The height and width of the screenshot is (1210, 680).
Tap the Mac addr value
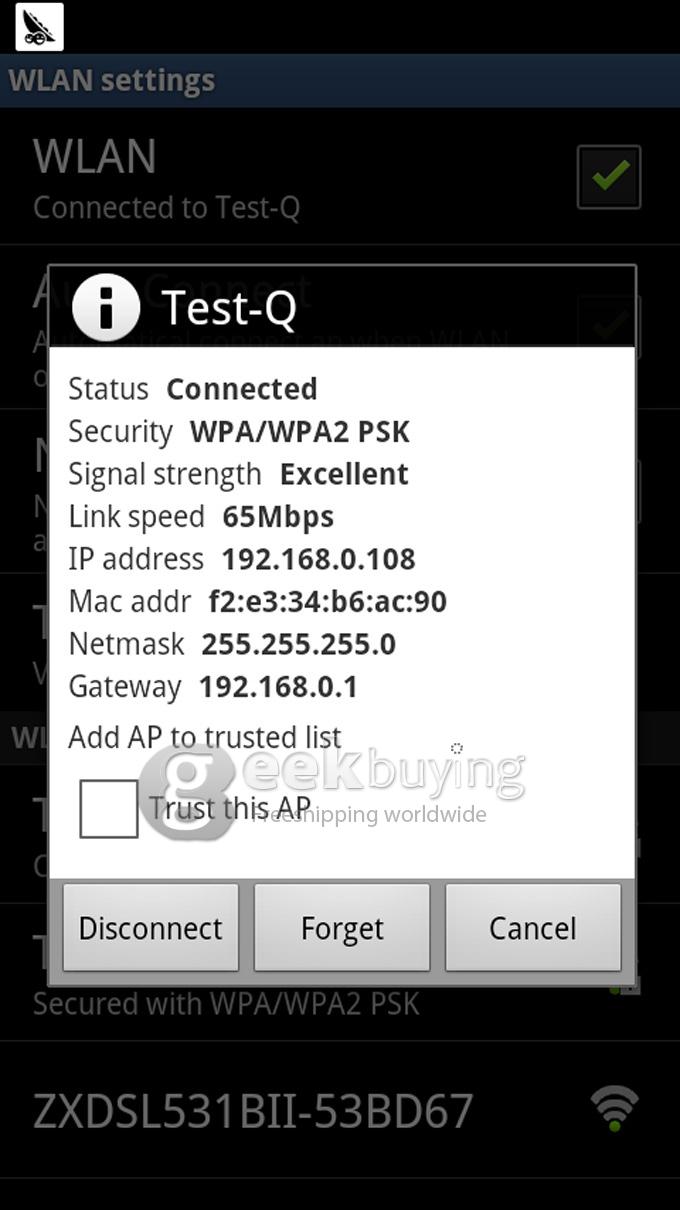pyautogui.click(x=328, y=602)
